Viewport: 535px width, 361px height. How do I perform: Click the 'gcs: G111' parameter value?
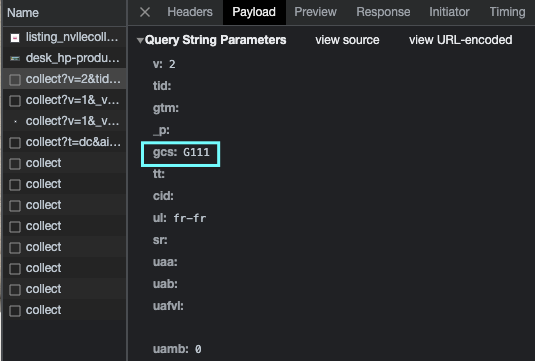click(181, 152)
